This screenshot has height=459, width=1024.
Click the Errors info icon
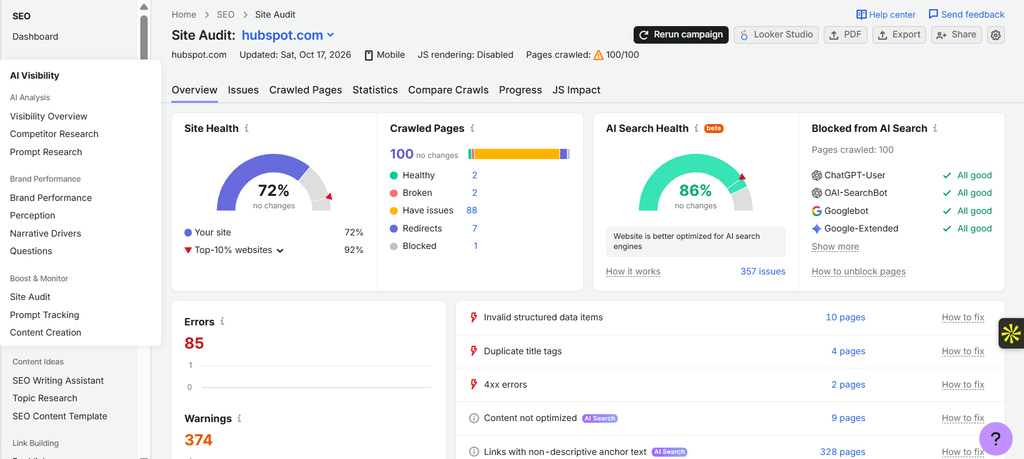(223, 321)
